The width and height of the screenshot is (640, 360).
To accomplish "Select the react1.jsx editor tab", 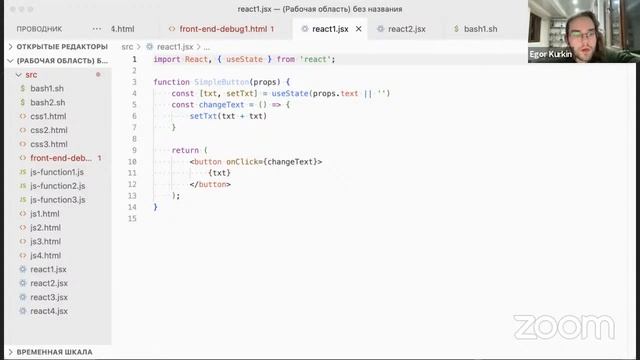I will click(330, 29).
